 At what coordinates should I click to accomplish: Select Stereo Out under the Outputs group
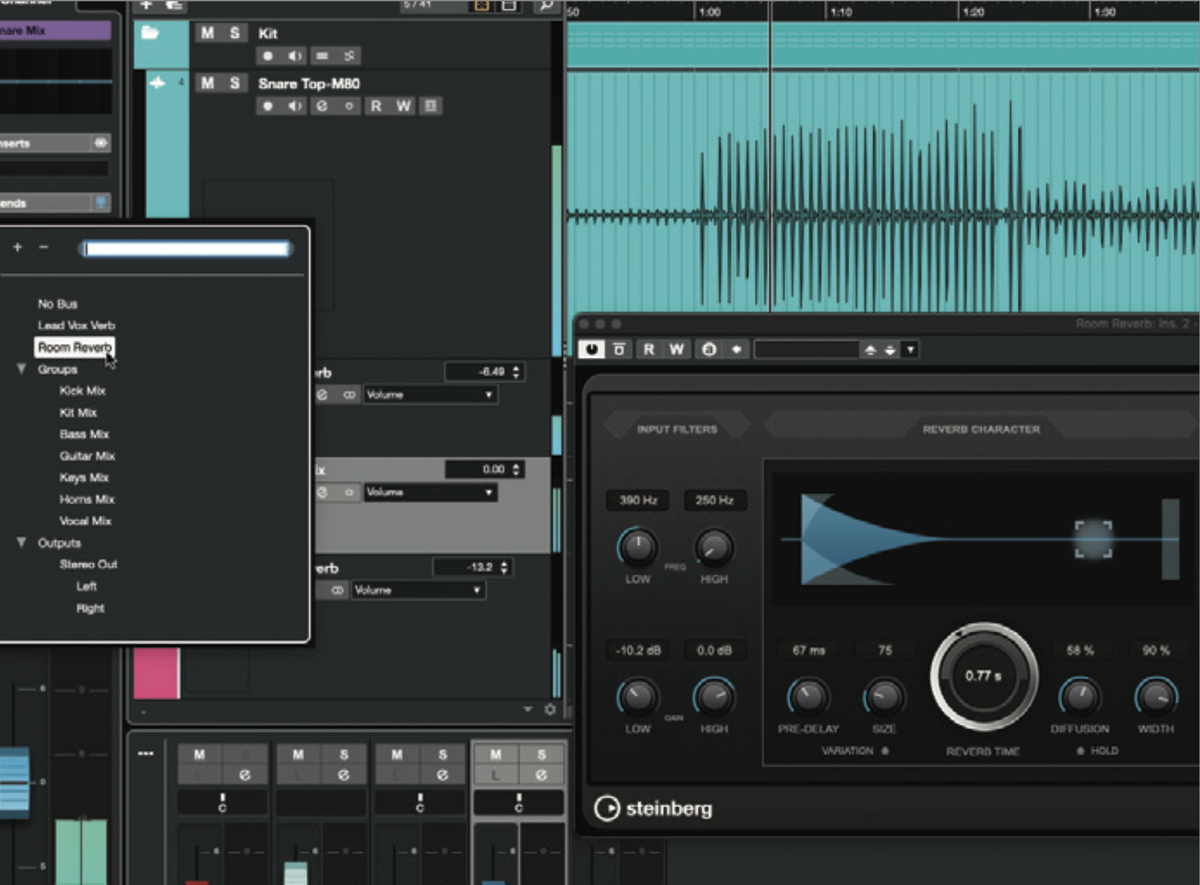click(x=86, y=563)
